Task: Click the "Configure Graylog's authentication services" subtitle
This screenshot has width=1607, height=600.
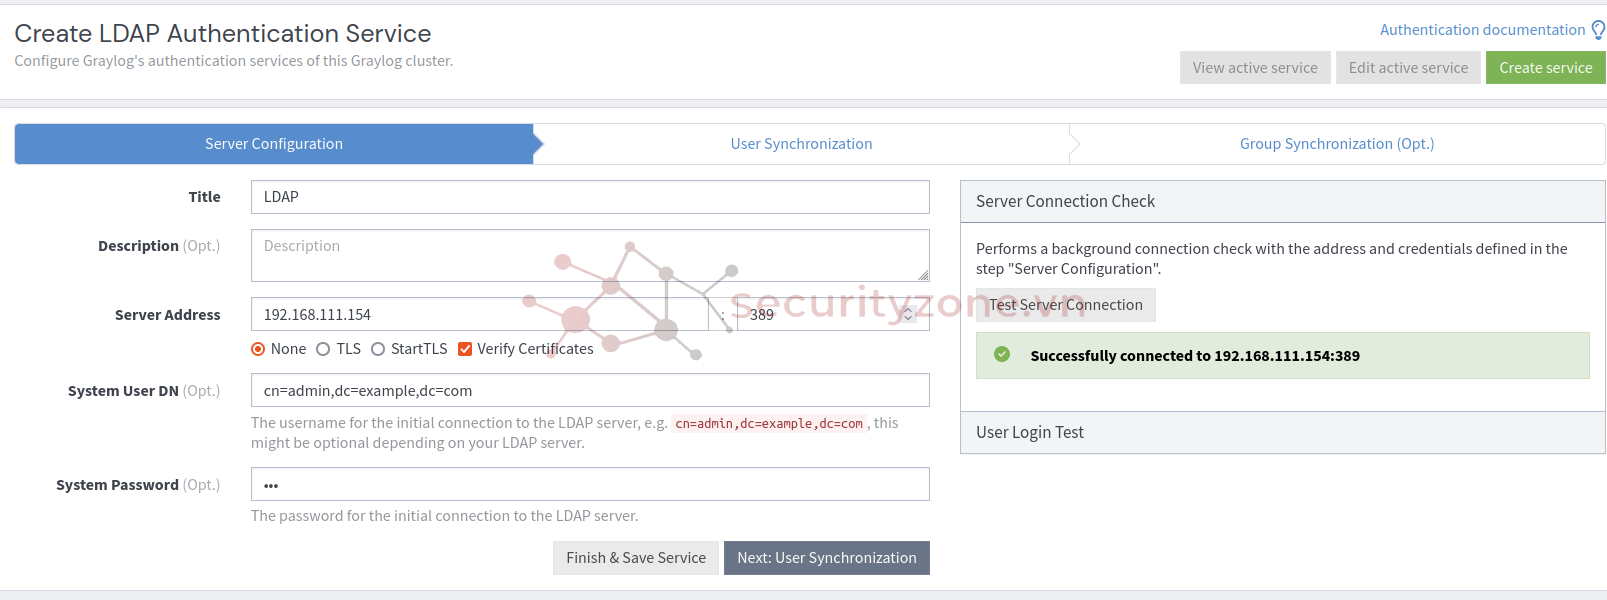Action: [234, 61]
